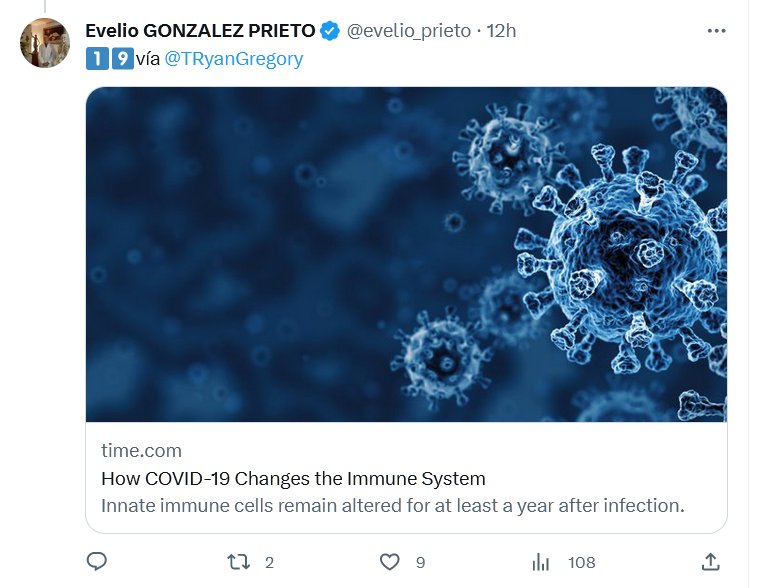This screenshot has height=588, width=772.
Task: Click the keycap 9 emoji in tweet
Action: click(122, 59)
